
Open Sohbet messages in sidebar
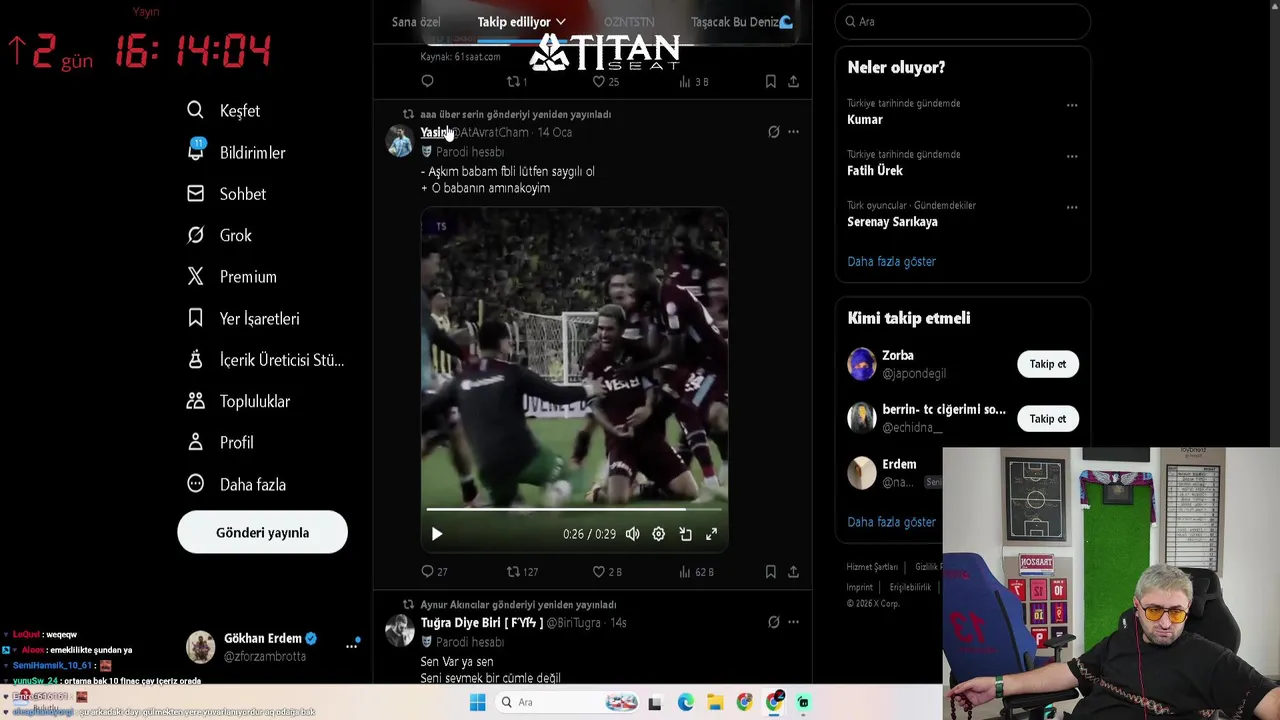coord(226,194)
